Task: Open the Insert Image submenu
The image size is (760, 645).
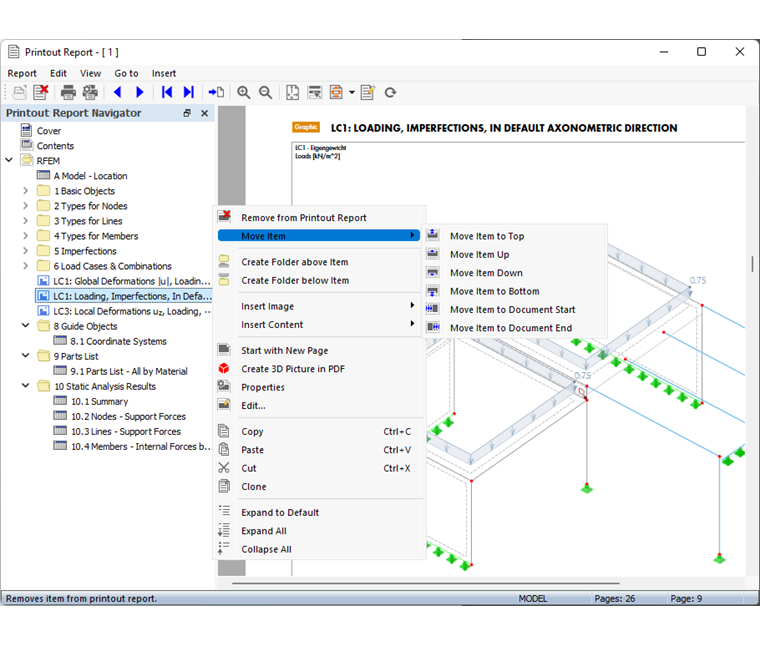Action: 320,306
